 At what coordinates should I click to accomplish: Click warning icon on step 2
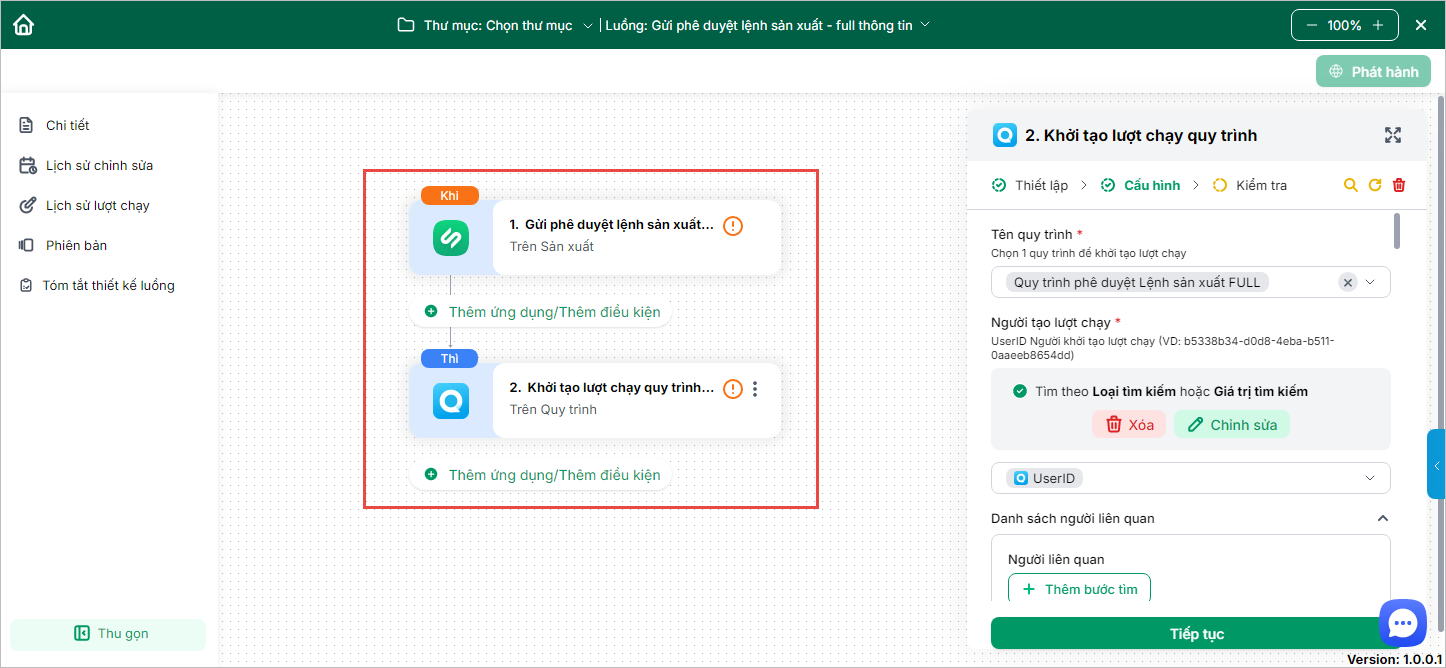click(733, 389)
